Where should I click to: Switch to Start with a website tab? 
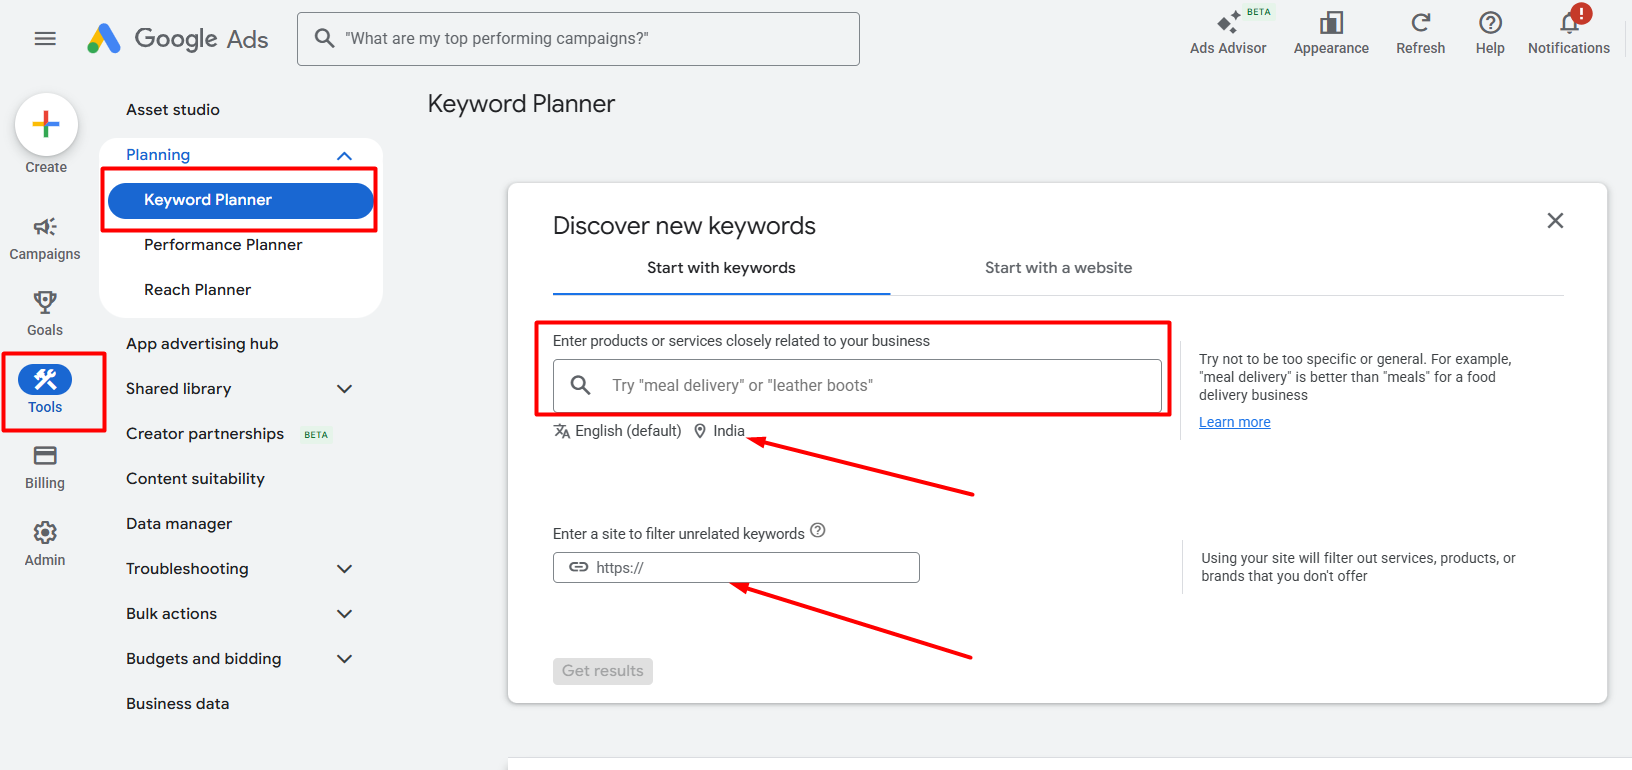[1058, 268]
